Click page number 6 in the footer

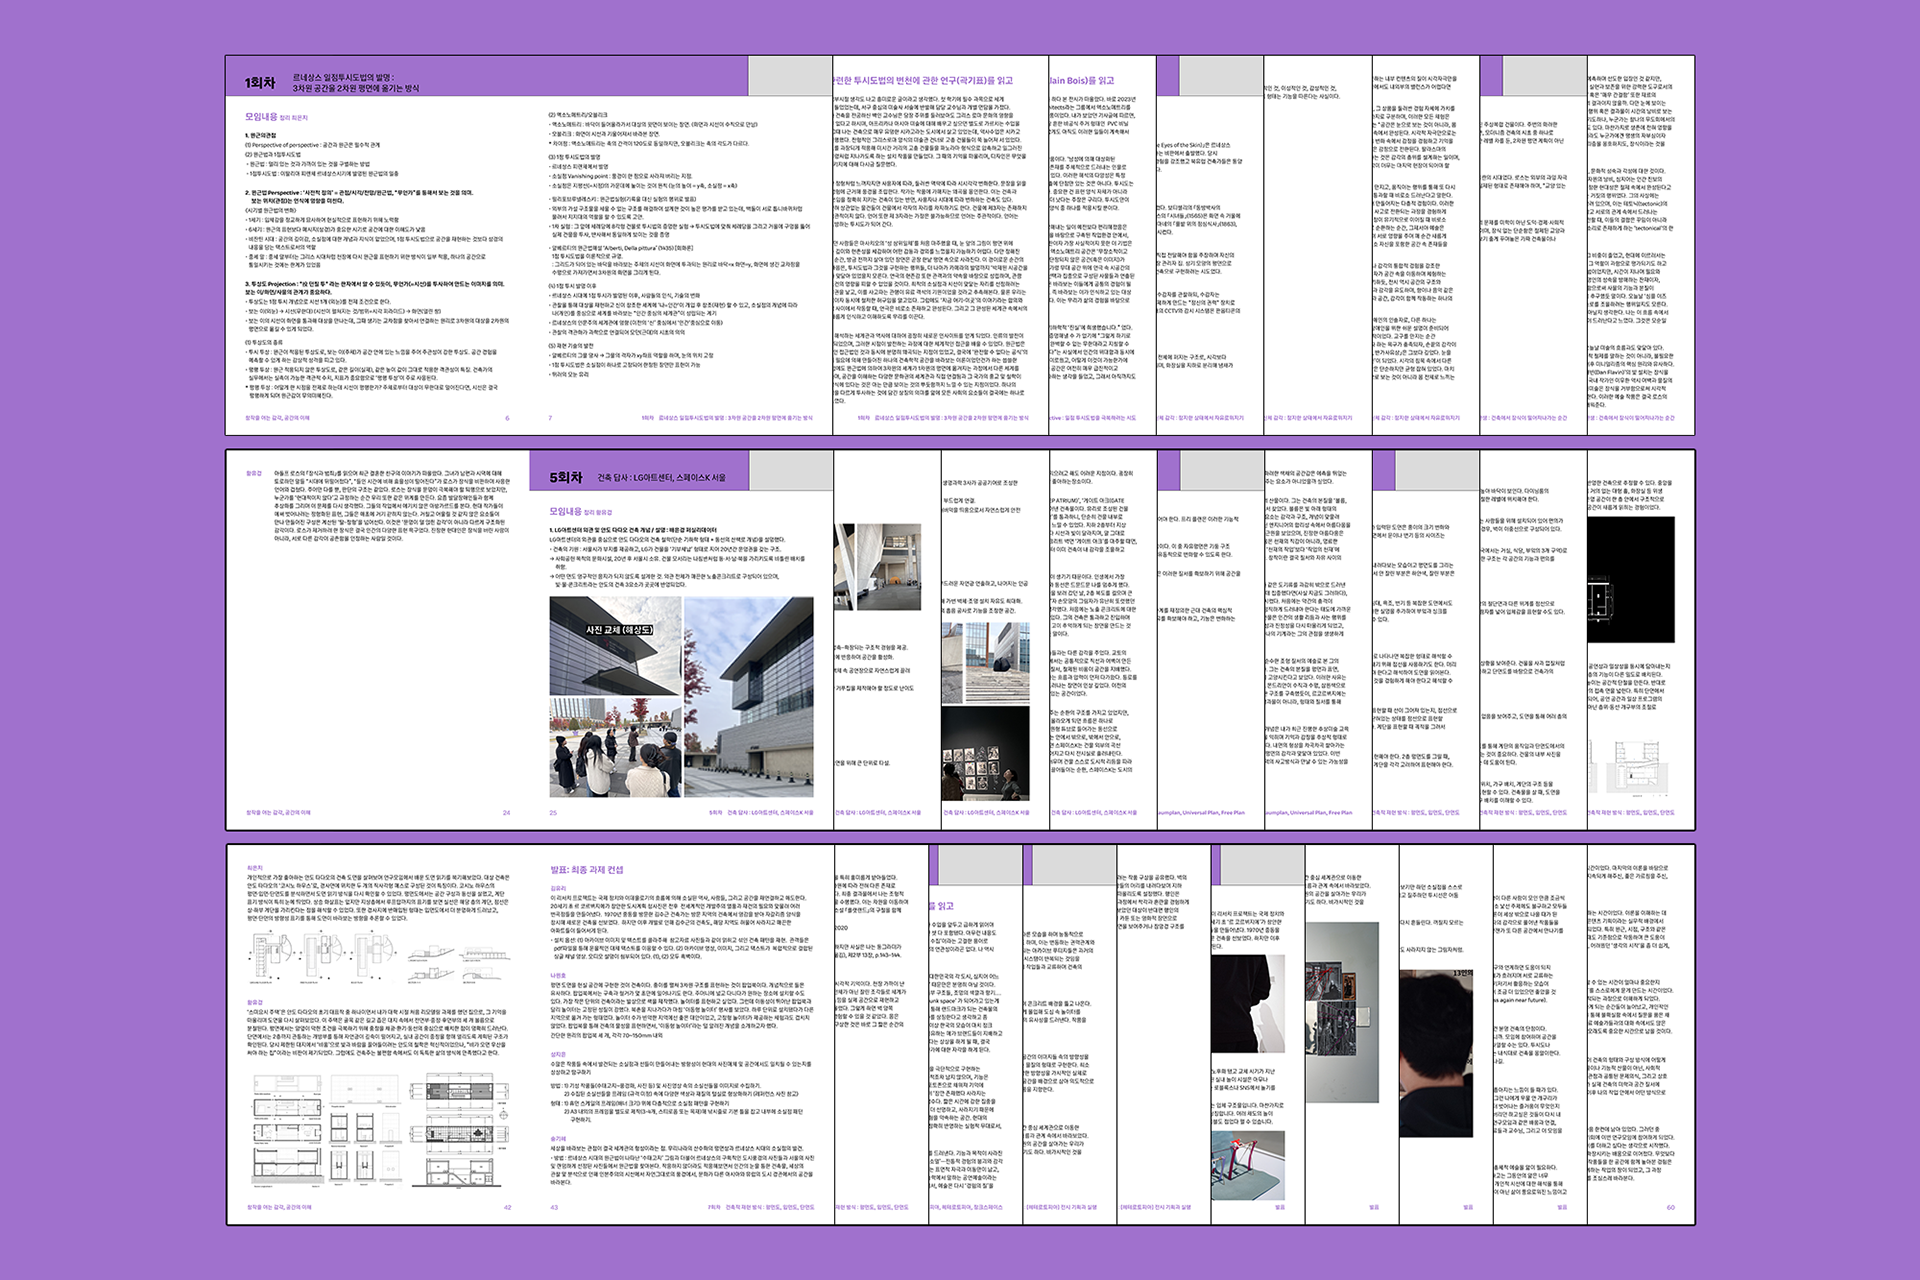click(507, 419)
